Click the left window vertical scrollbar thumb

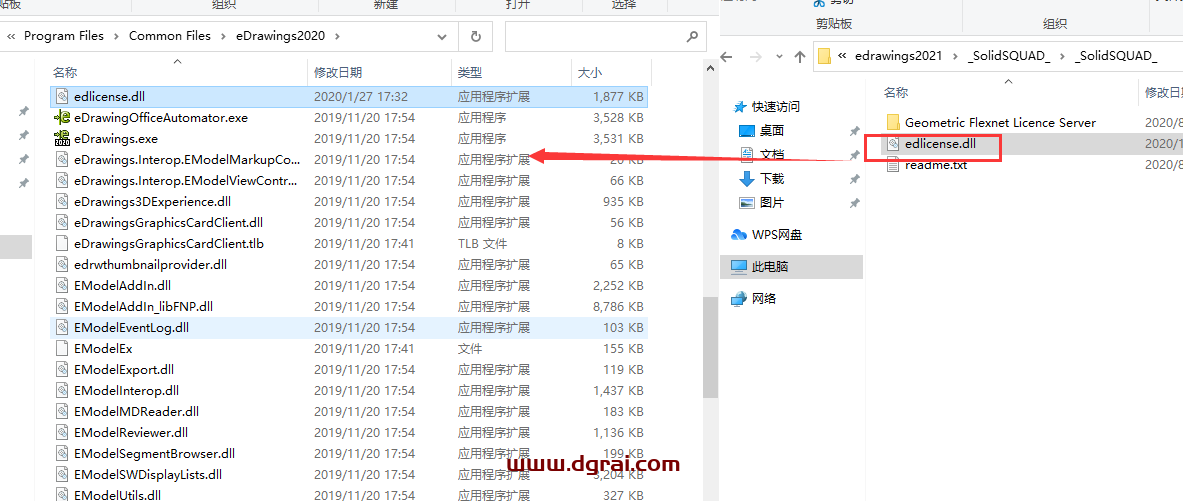[x=709, y=347]
